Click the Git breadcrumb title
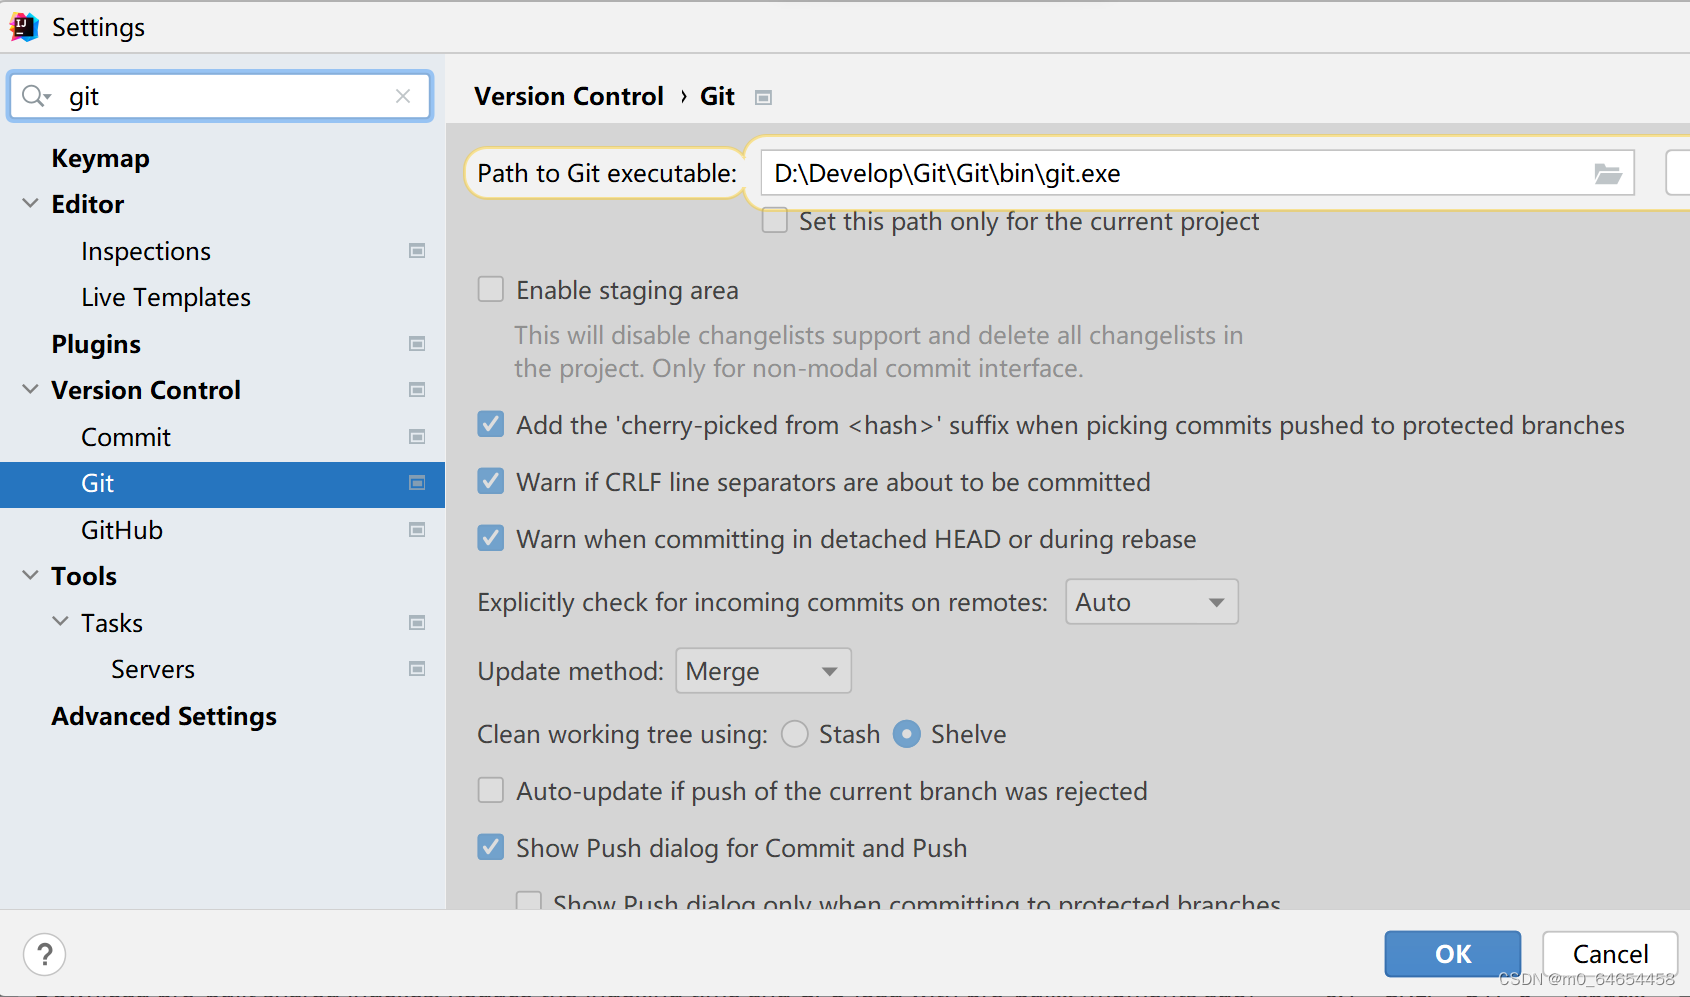 tap(717, 96)
